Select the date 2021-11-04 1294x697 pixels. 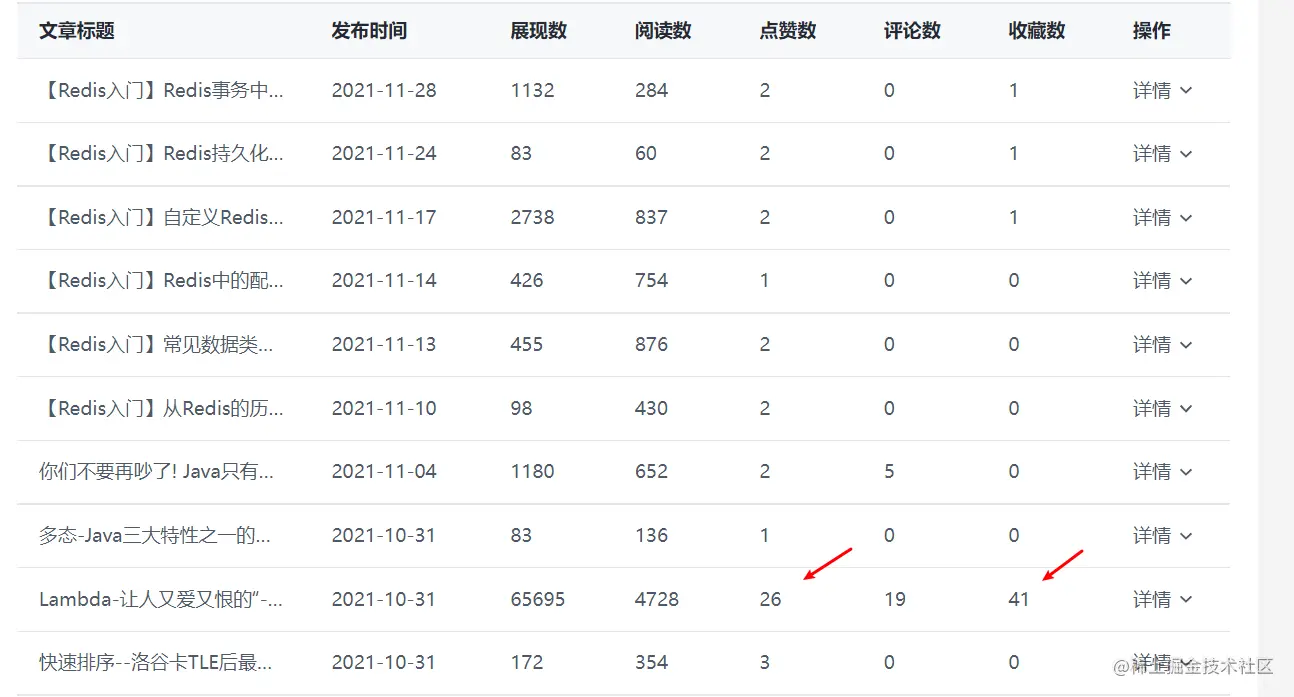point(384,471)
